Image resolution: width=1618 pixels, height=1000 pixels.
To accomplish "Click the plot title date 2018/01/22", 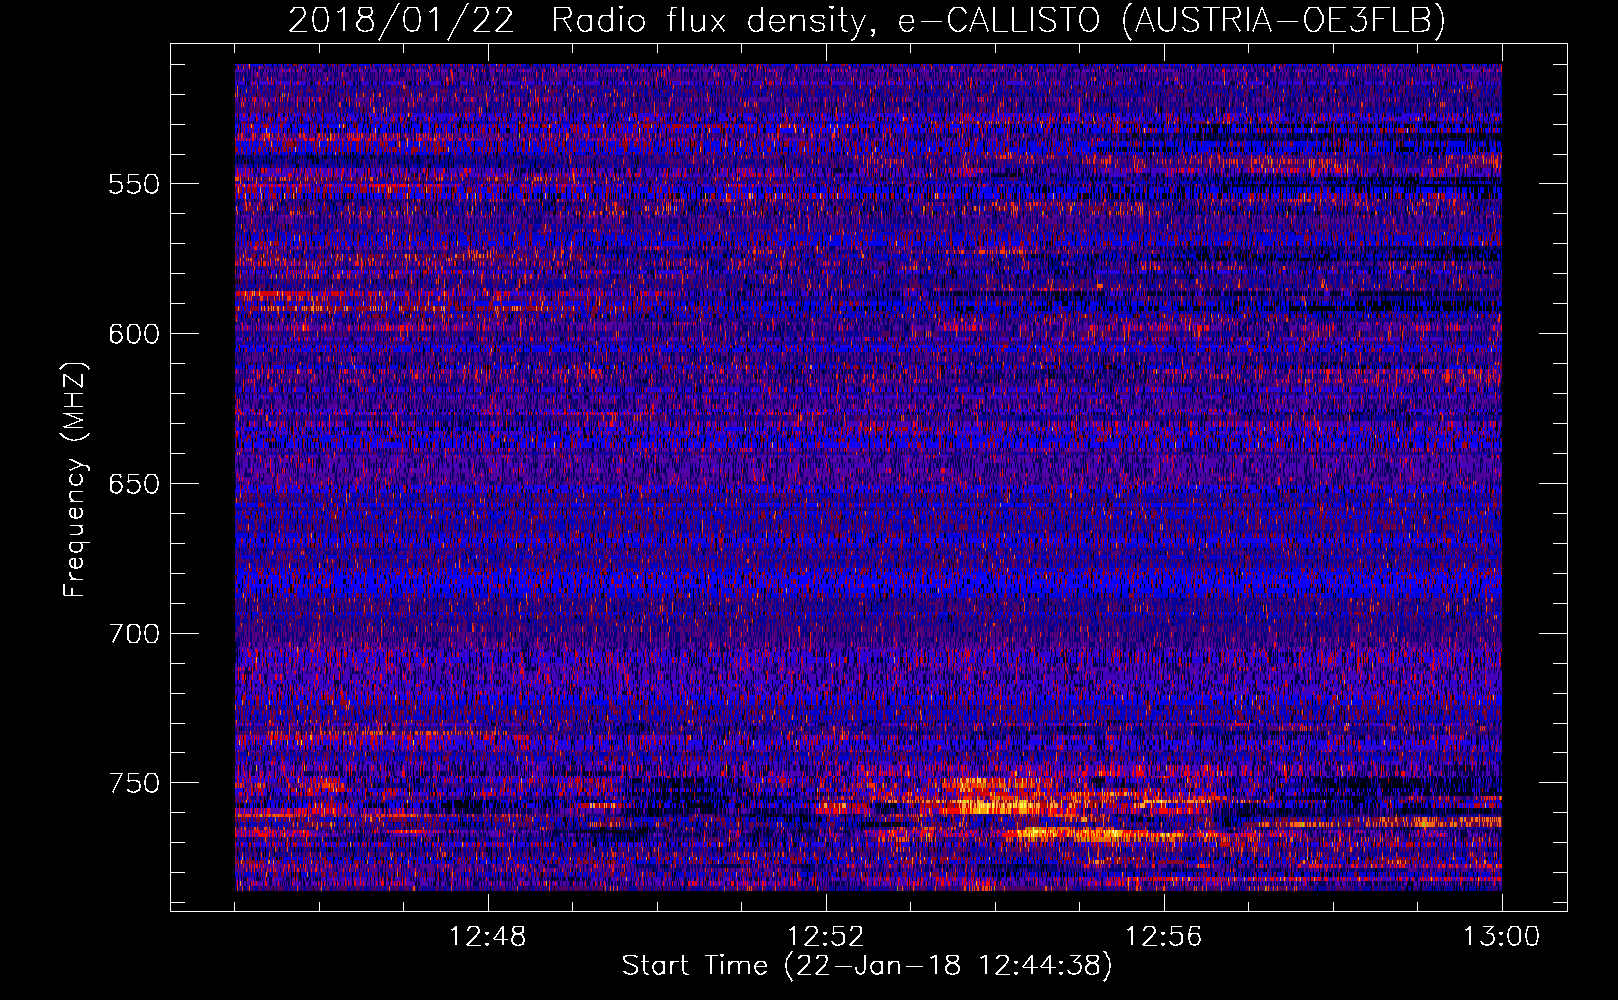I will [401, 20].
